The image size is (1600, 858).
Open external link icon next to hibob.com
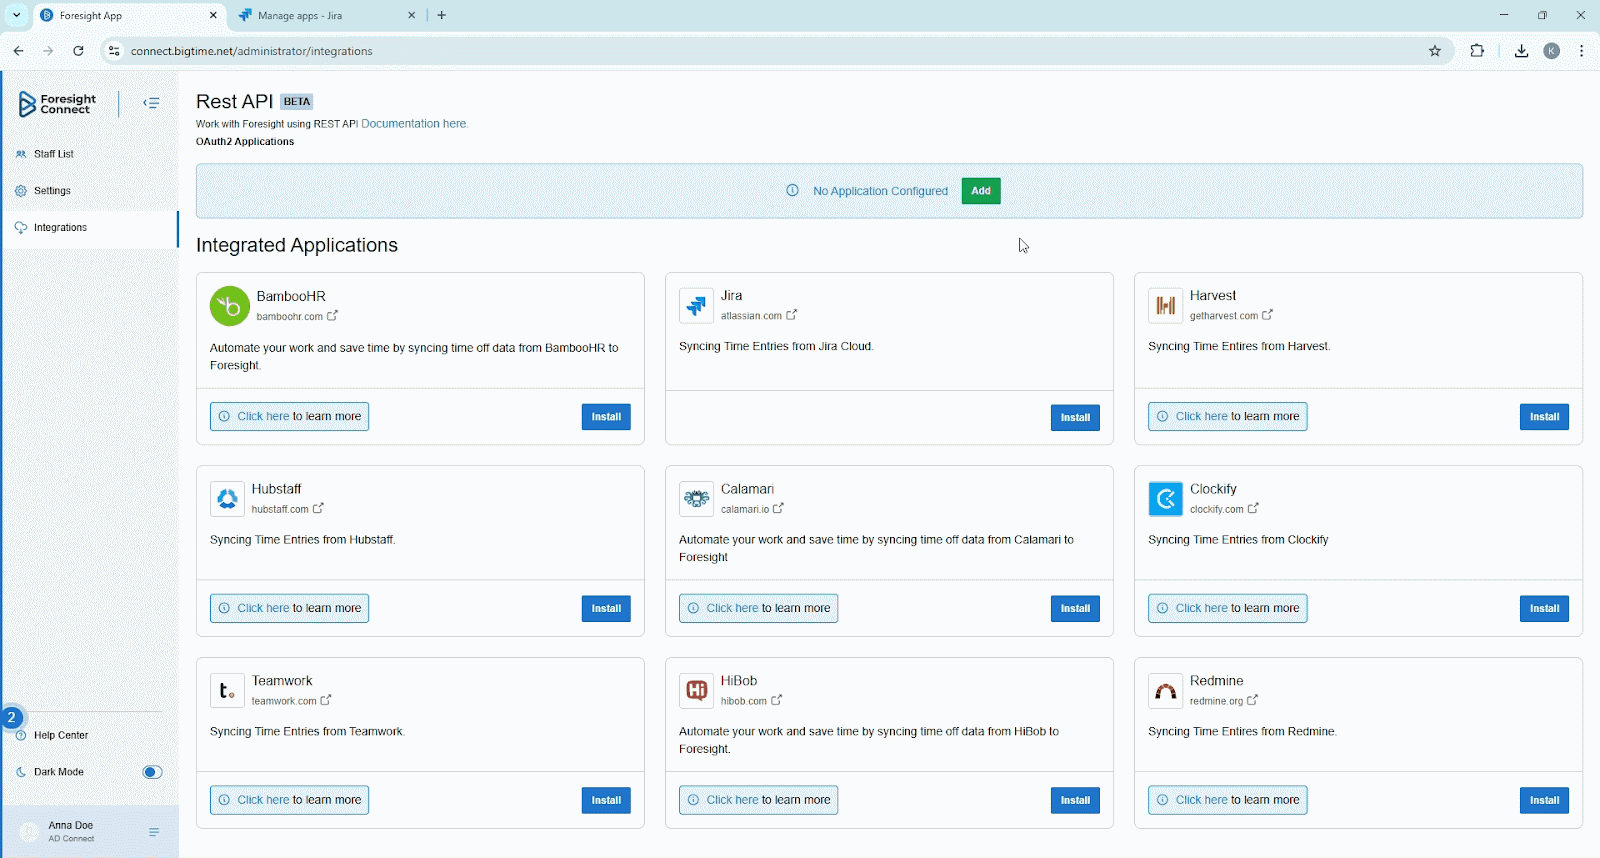[x=776, y=701]
